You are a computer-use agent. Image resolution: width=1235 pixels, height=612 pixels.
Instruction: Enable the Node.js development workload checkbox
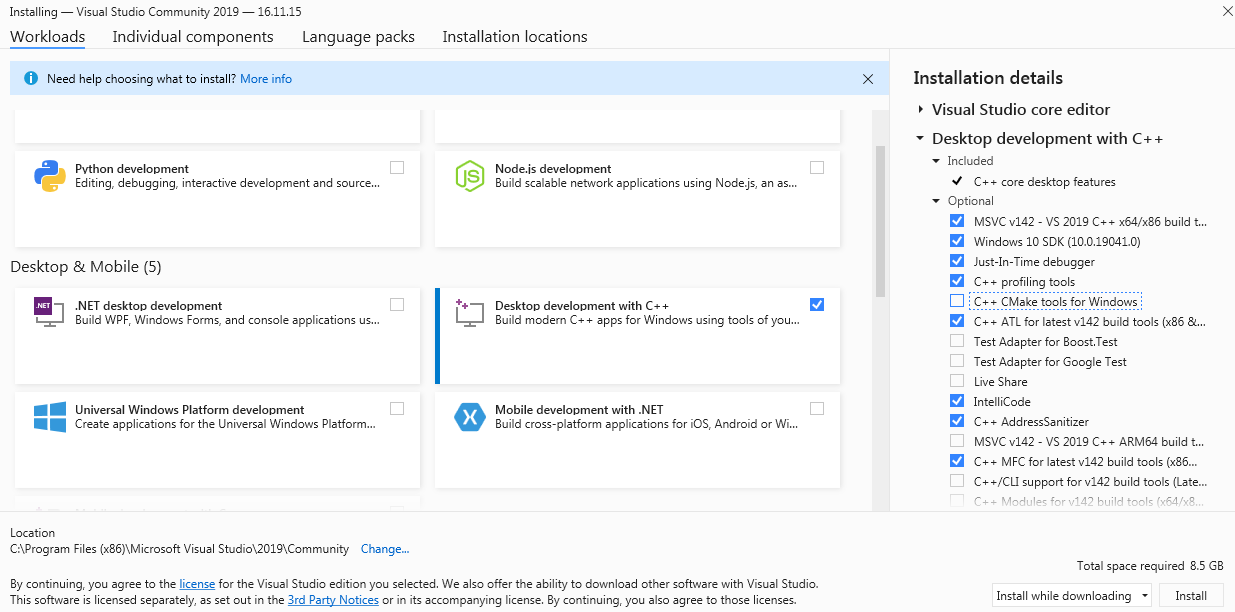tap(817, 168)
